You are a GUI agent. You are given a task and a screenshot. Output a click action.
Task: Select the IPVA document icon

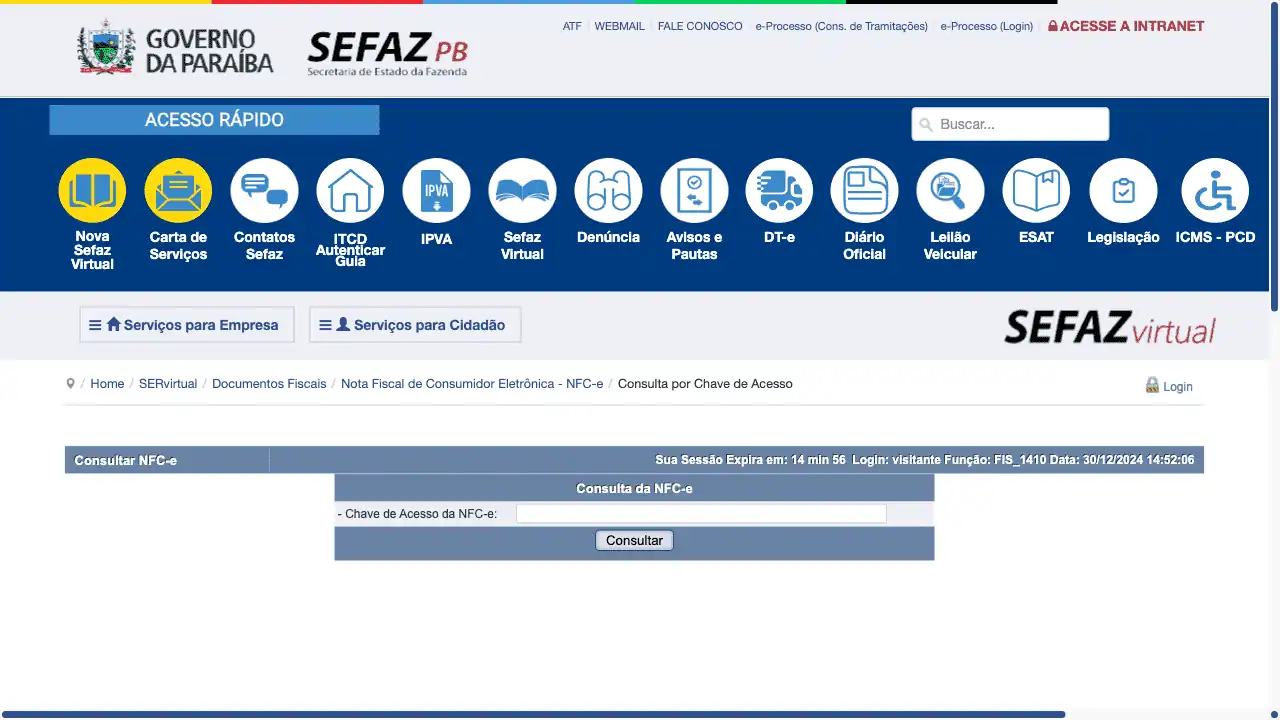click(436, 191)
